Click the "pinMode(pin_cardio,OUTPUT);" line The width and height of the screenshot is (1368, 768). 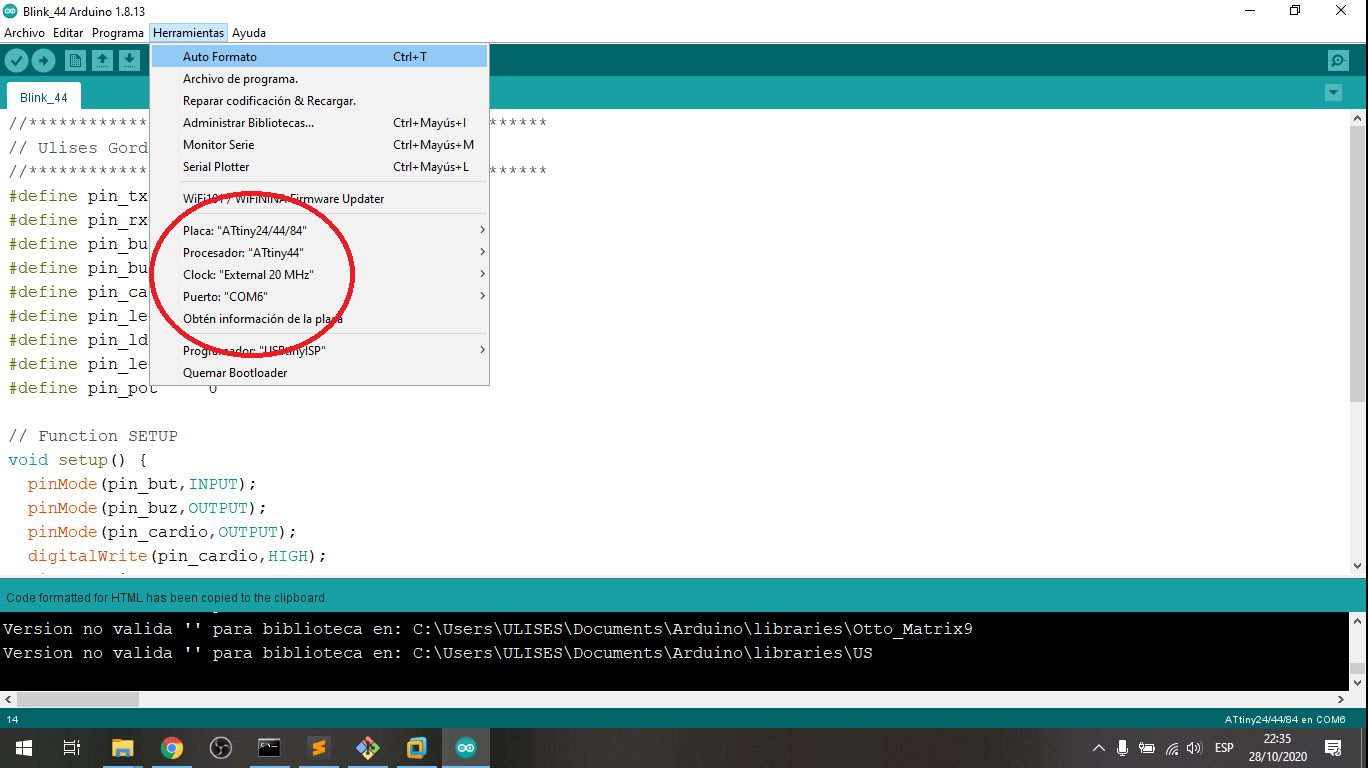[x=162, y=532]
